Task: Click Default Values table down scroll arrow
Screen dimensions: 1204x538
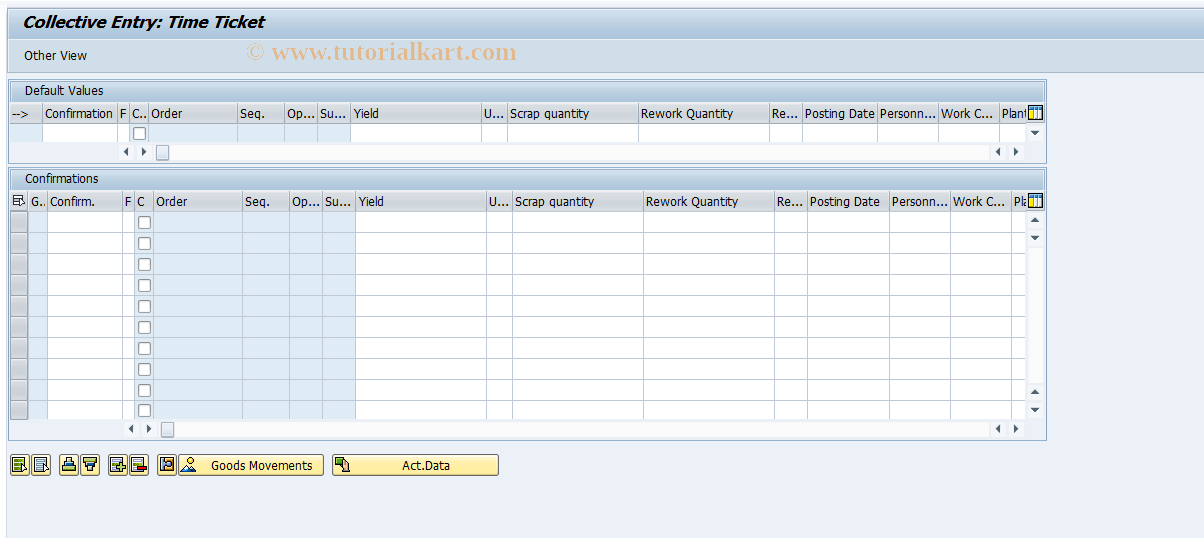Action: point(1035,133)
